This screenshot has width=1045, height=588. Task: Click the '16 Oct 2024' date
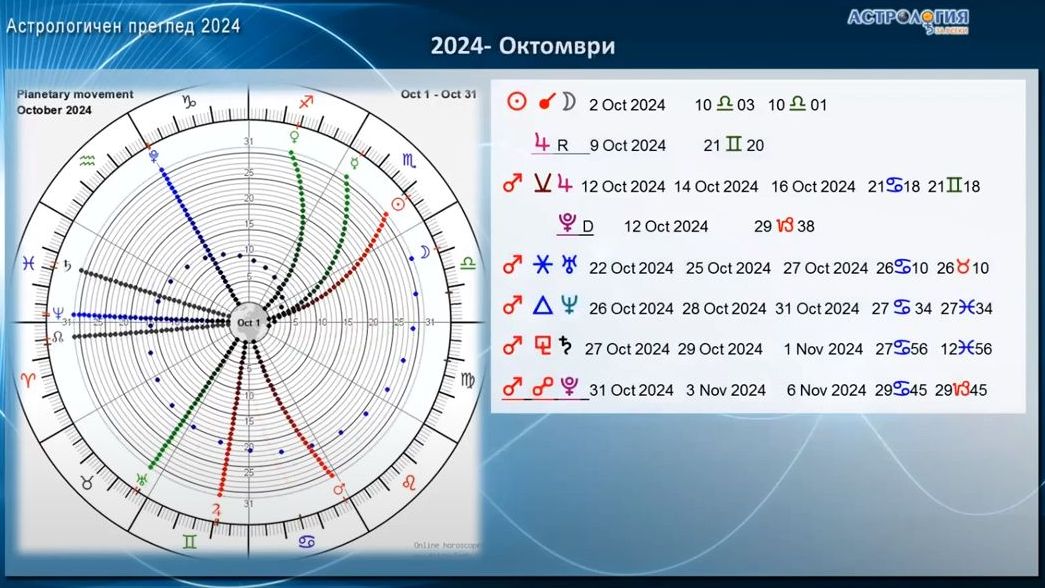pos(813,187)
